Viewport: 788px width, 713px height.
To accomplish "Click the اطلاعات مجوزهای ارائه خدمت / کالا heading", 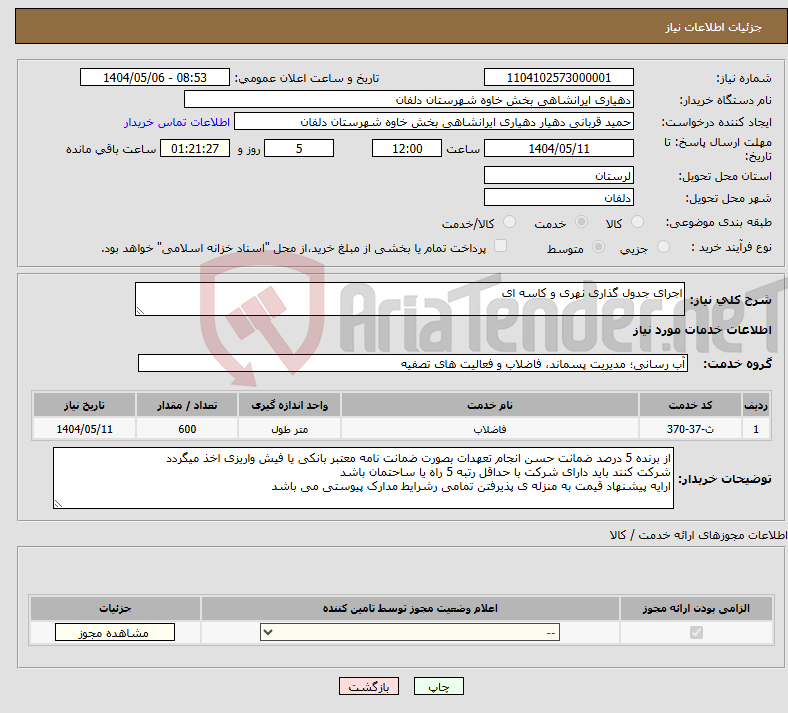I will click(698, 535).
